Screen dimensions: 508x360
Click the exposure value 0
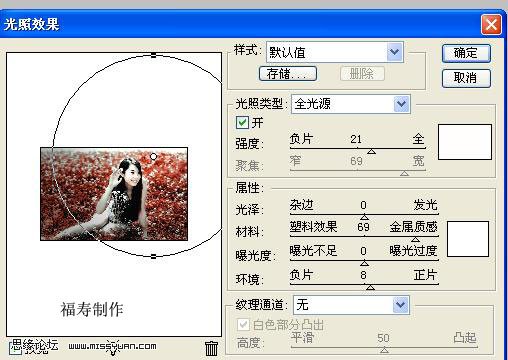tap(364, 251)
